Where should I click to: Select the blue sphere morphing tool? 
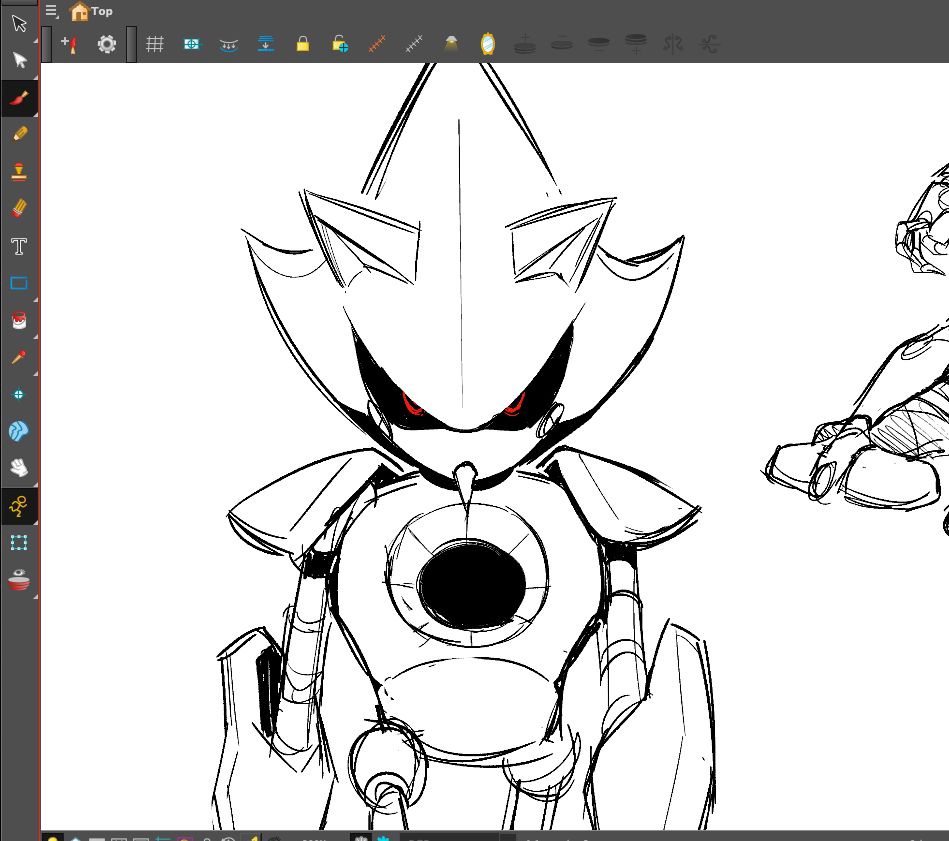click(19, 431)
